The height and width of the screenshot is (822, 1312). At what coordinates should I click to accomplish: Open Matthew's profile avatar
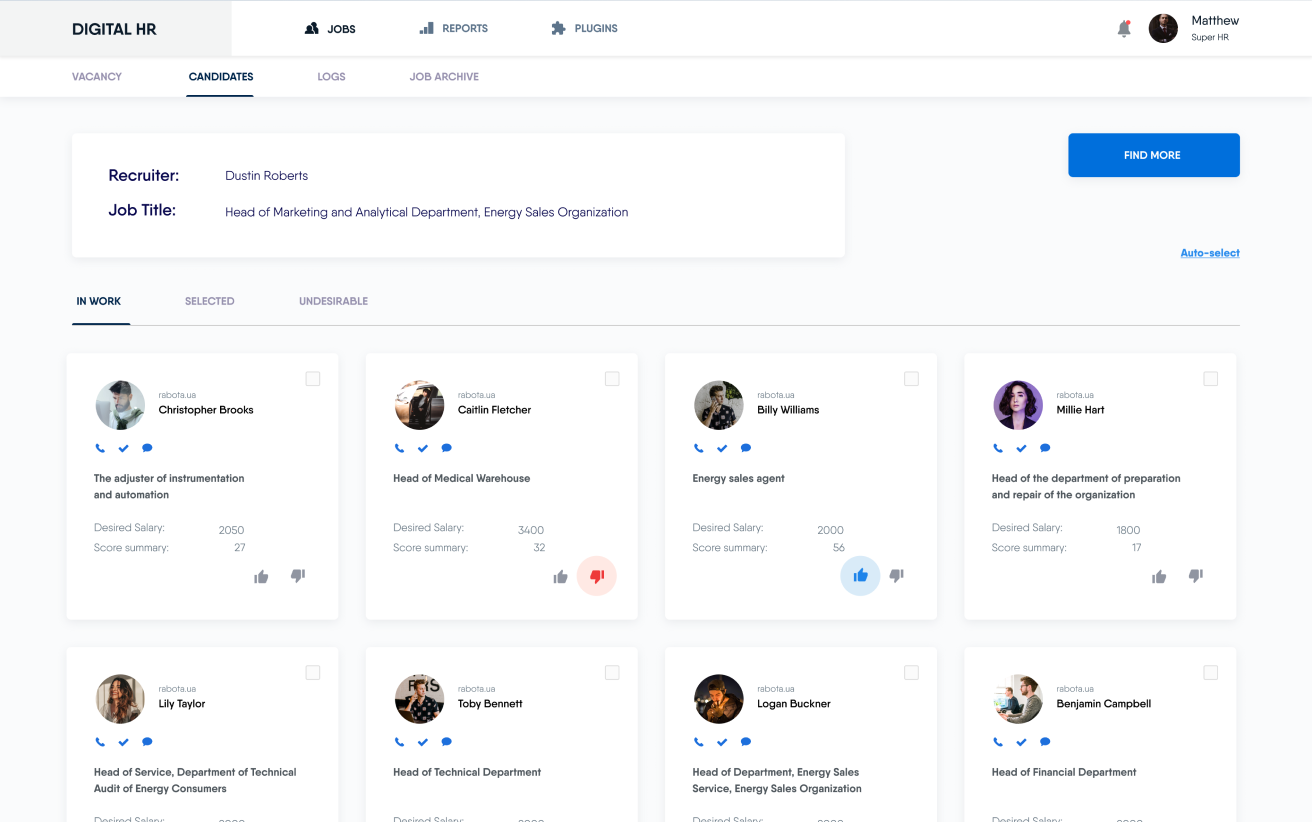coord(1163,28)
